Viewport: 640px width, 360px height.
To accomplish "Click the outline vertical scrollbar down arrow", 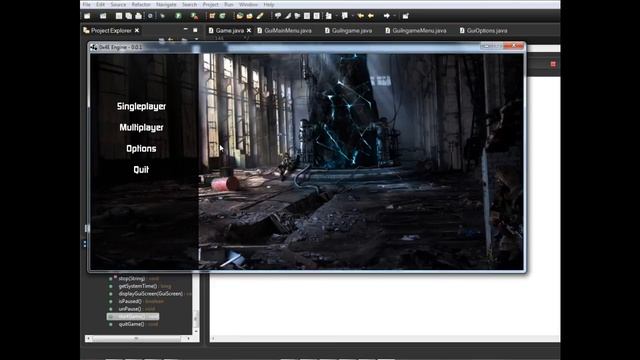I will click(196, 331).
